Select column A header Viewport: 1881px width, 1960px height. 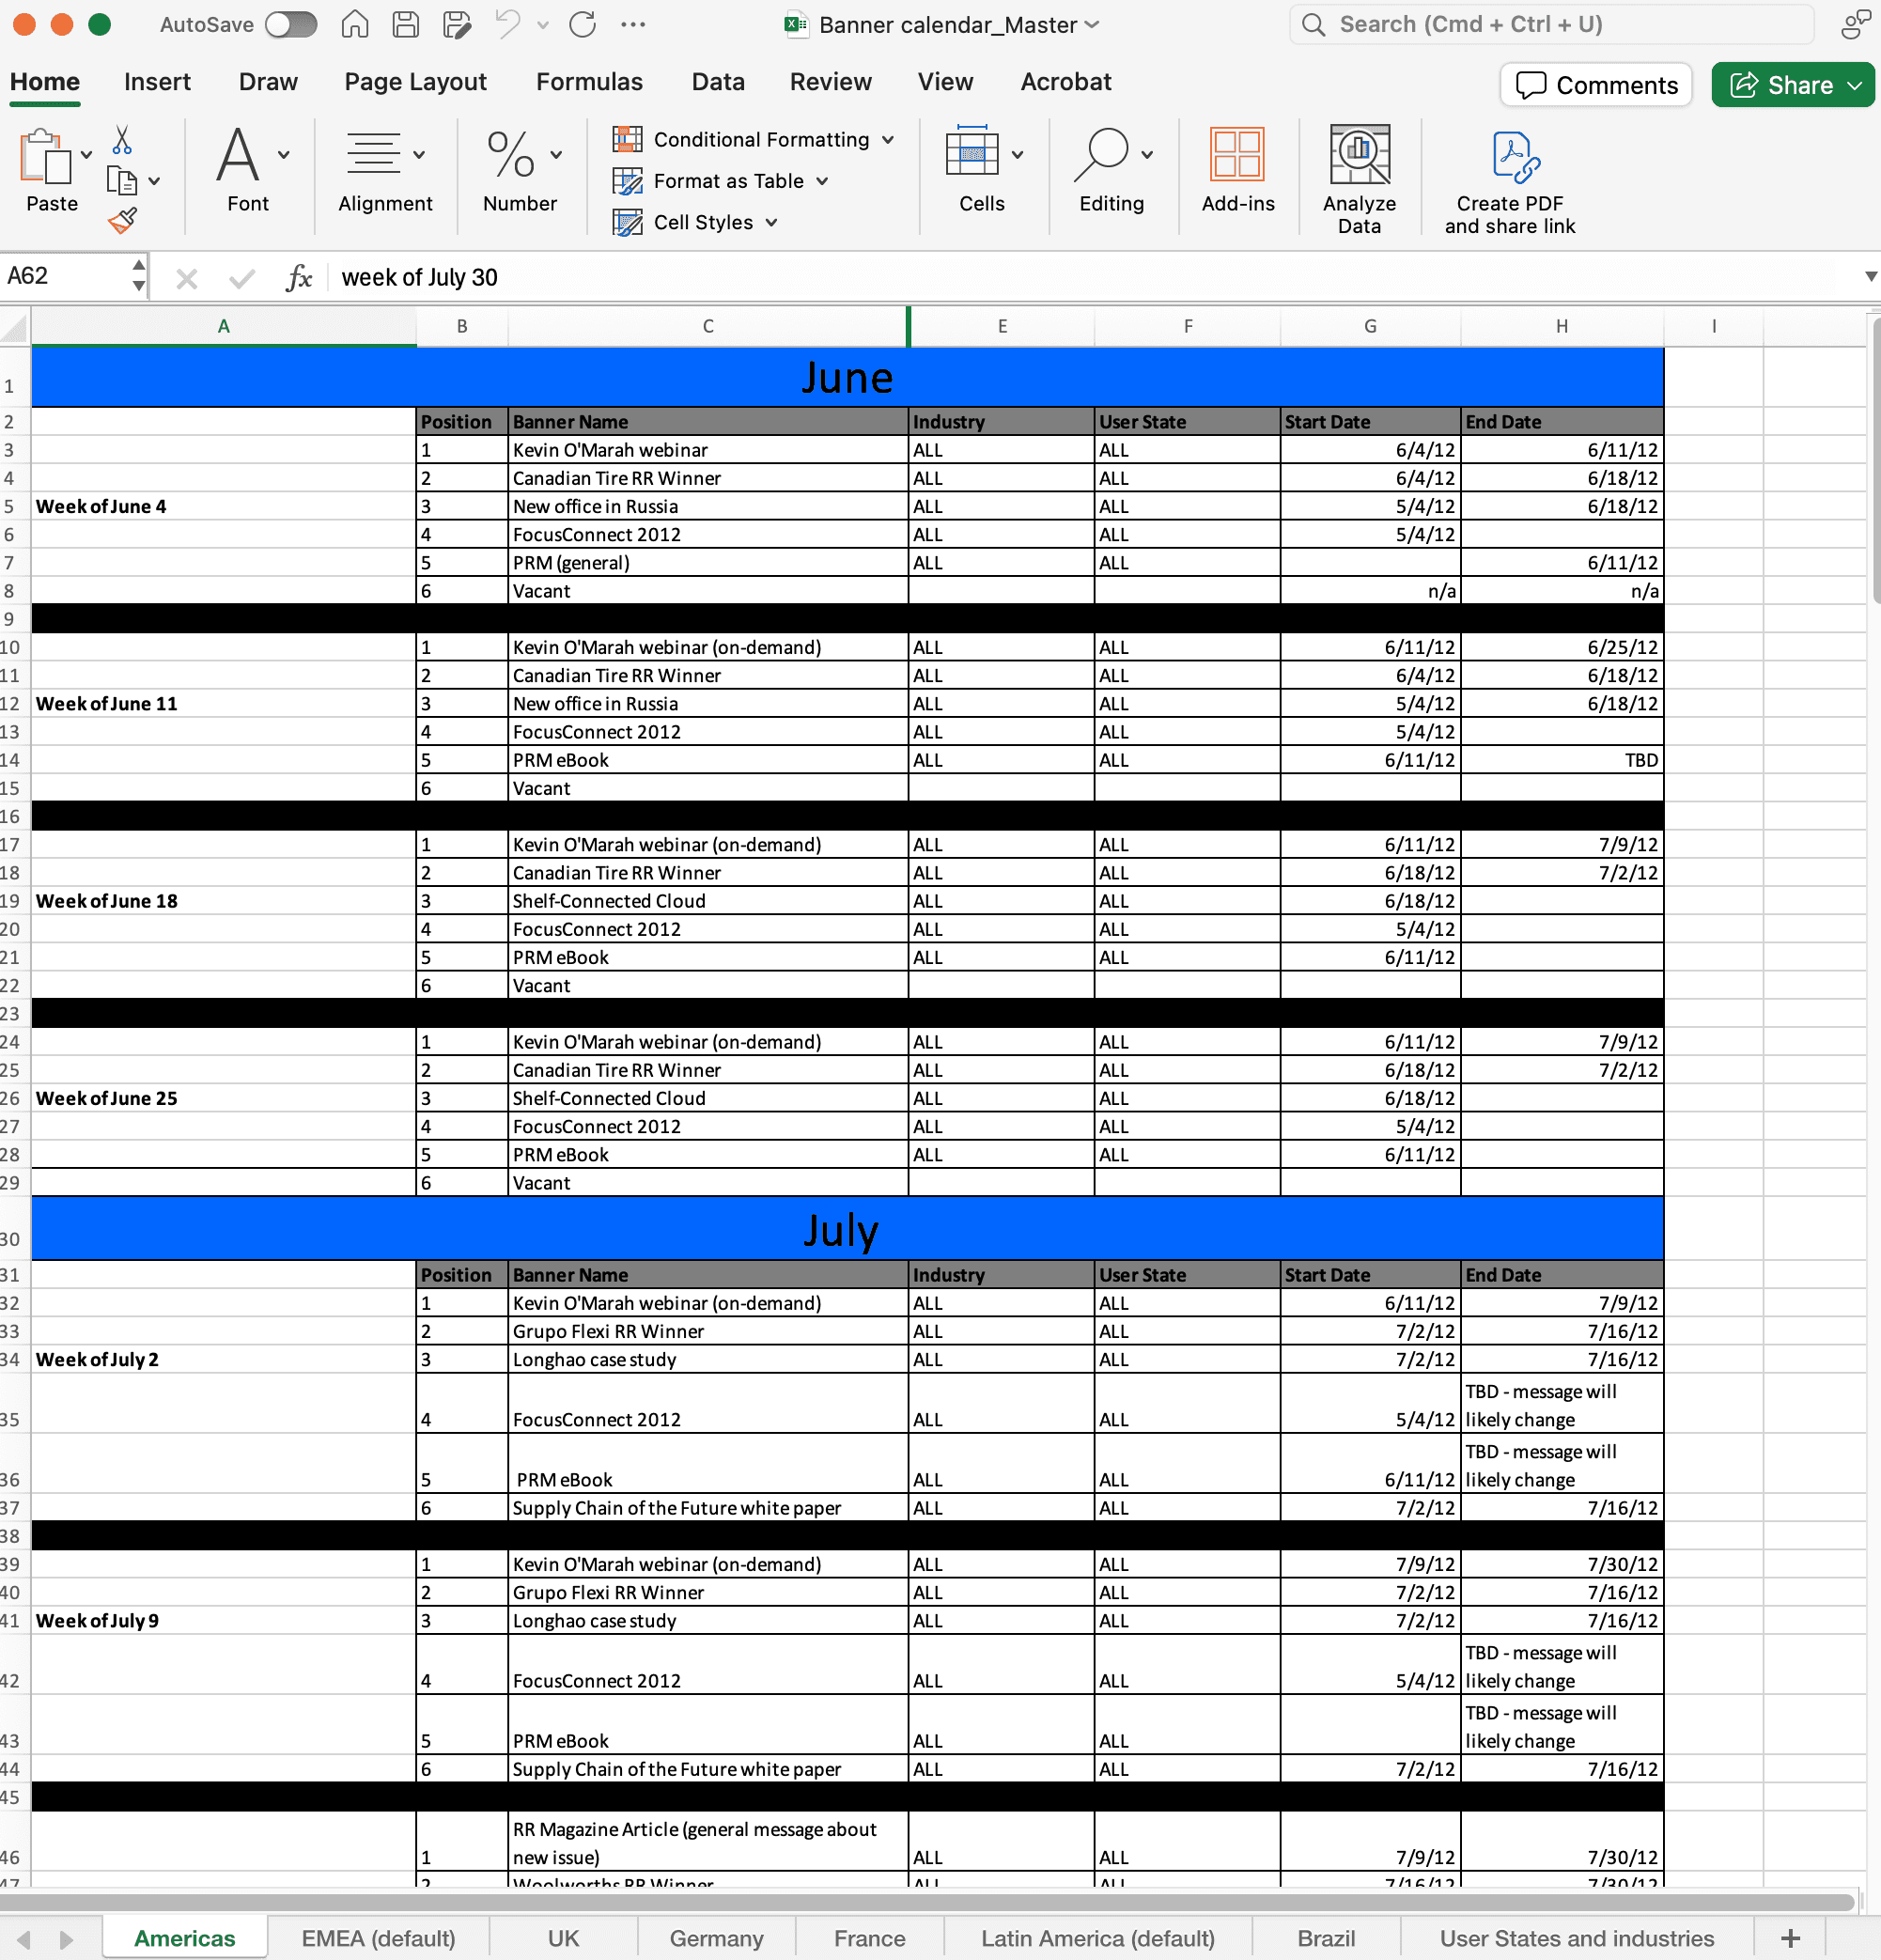tap(224, 326)
